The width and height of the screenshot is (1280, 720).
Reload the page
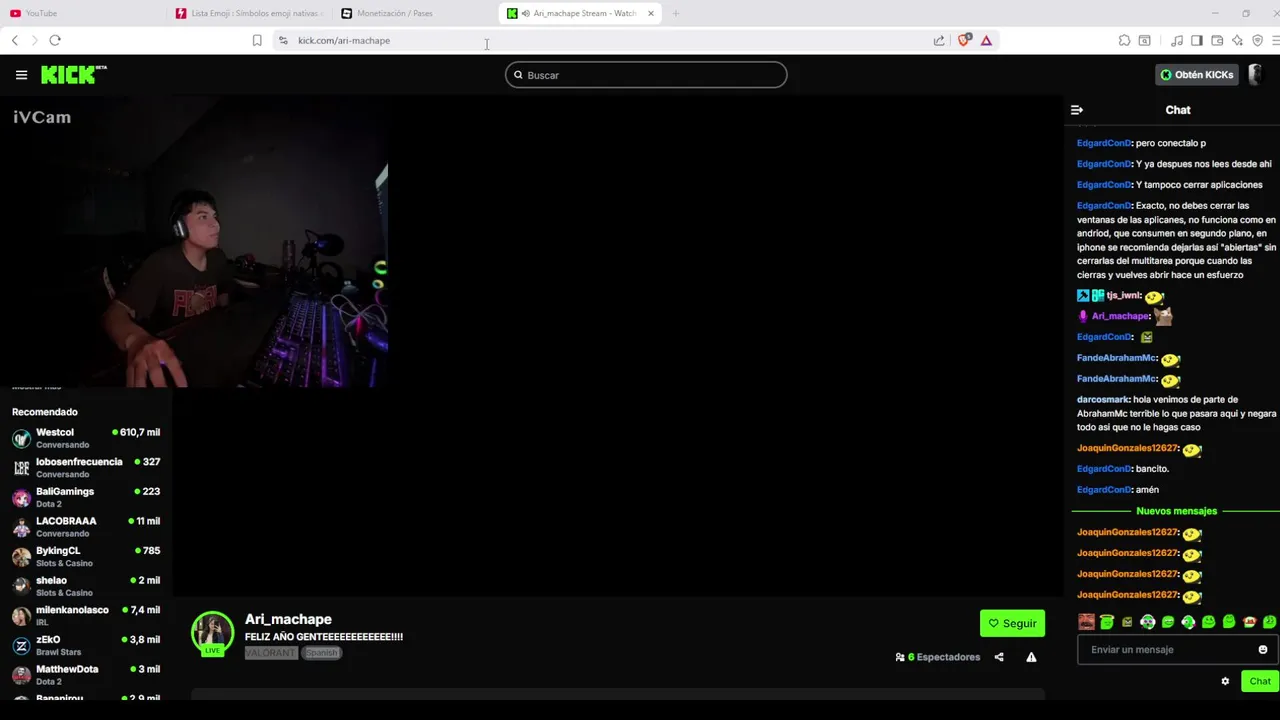click(55, 40)
